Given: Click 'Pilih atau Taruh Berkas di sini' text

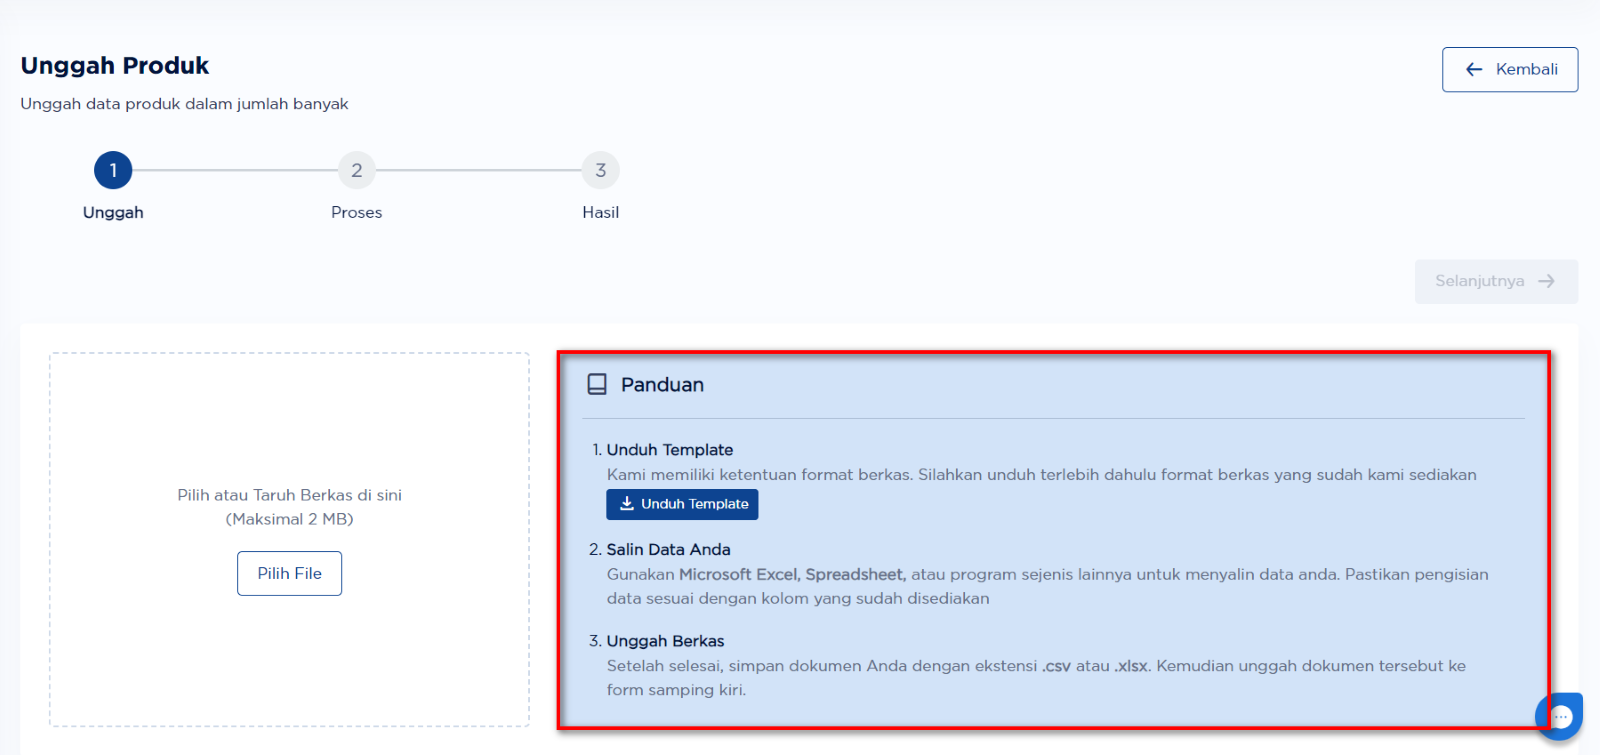Looking at the screenshot, I should coord(290,495).
